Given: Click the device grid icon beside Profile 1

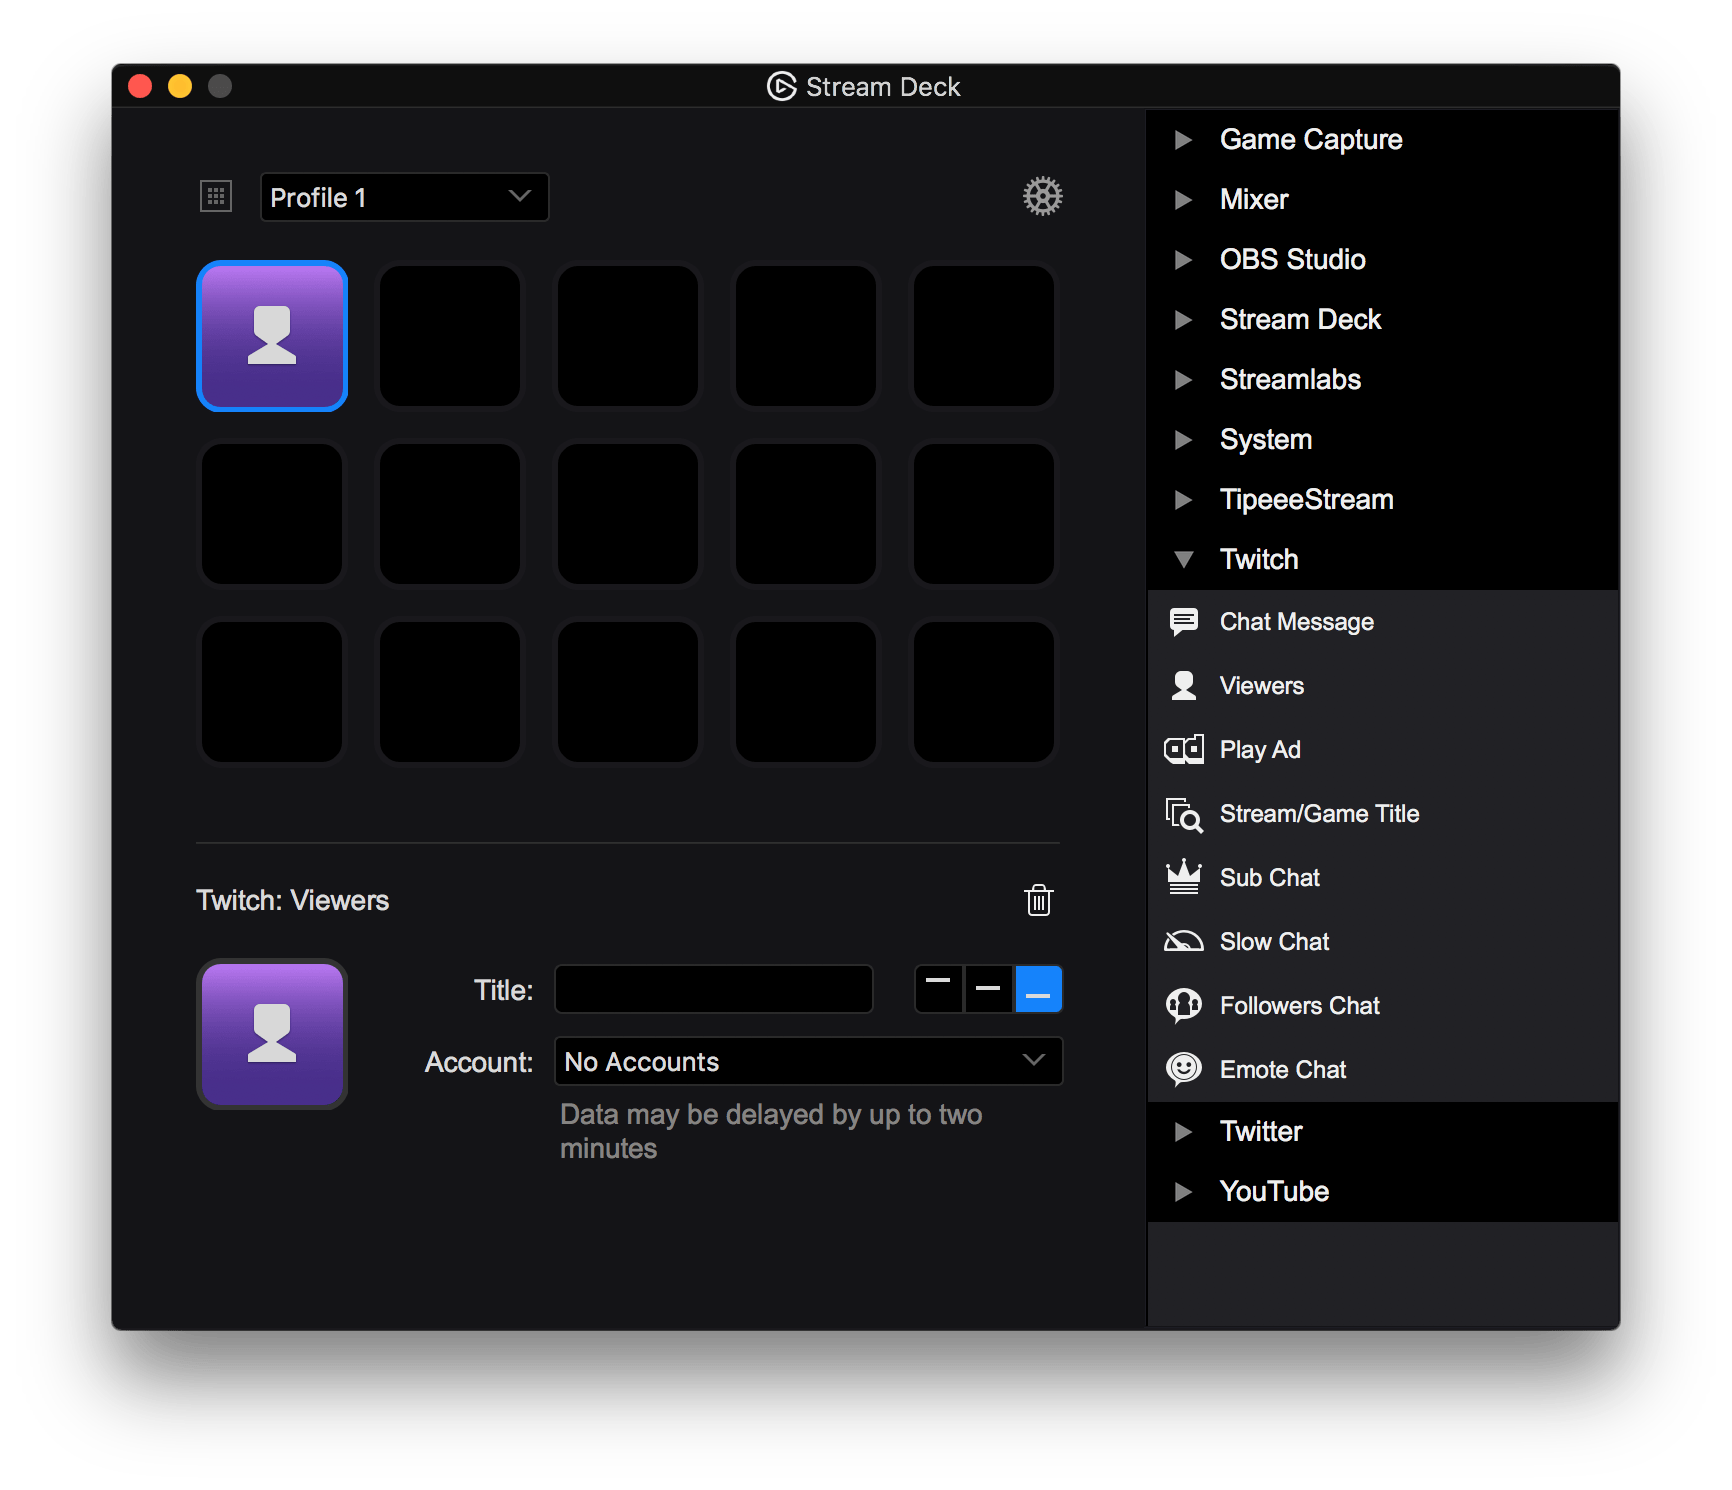Looking at the screenshot, I should [216, 196].
